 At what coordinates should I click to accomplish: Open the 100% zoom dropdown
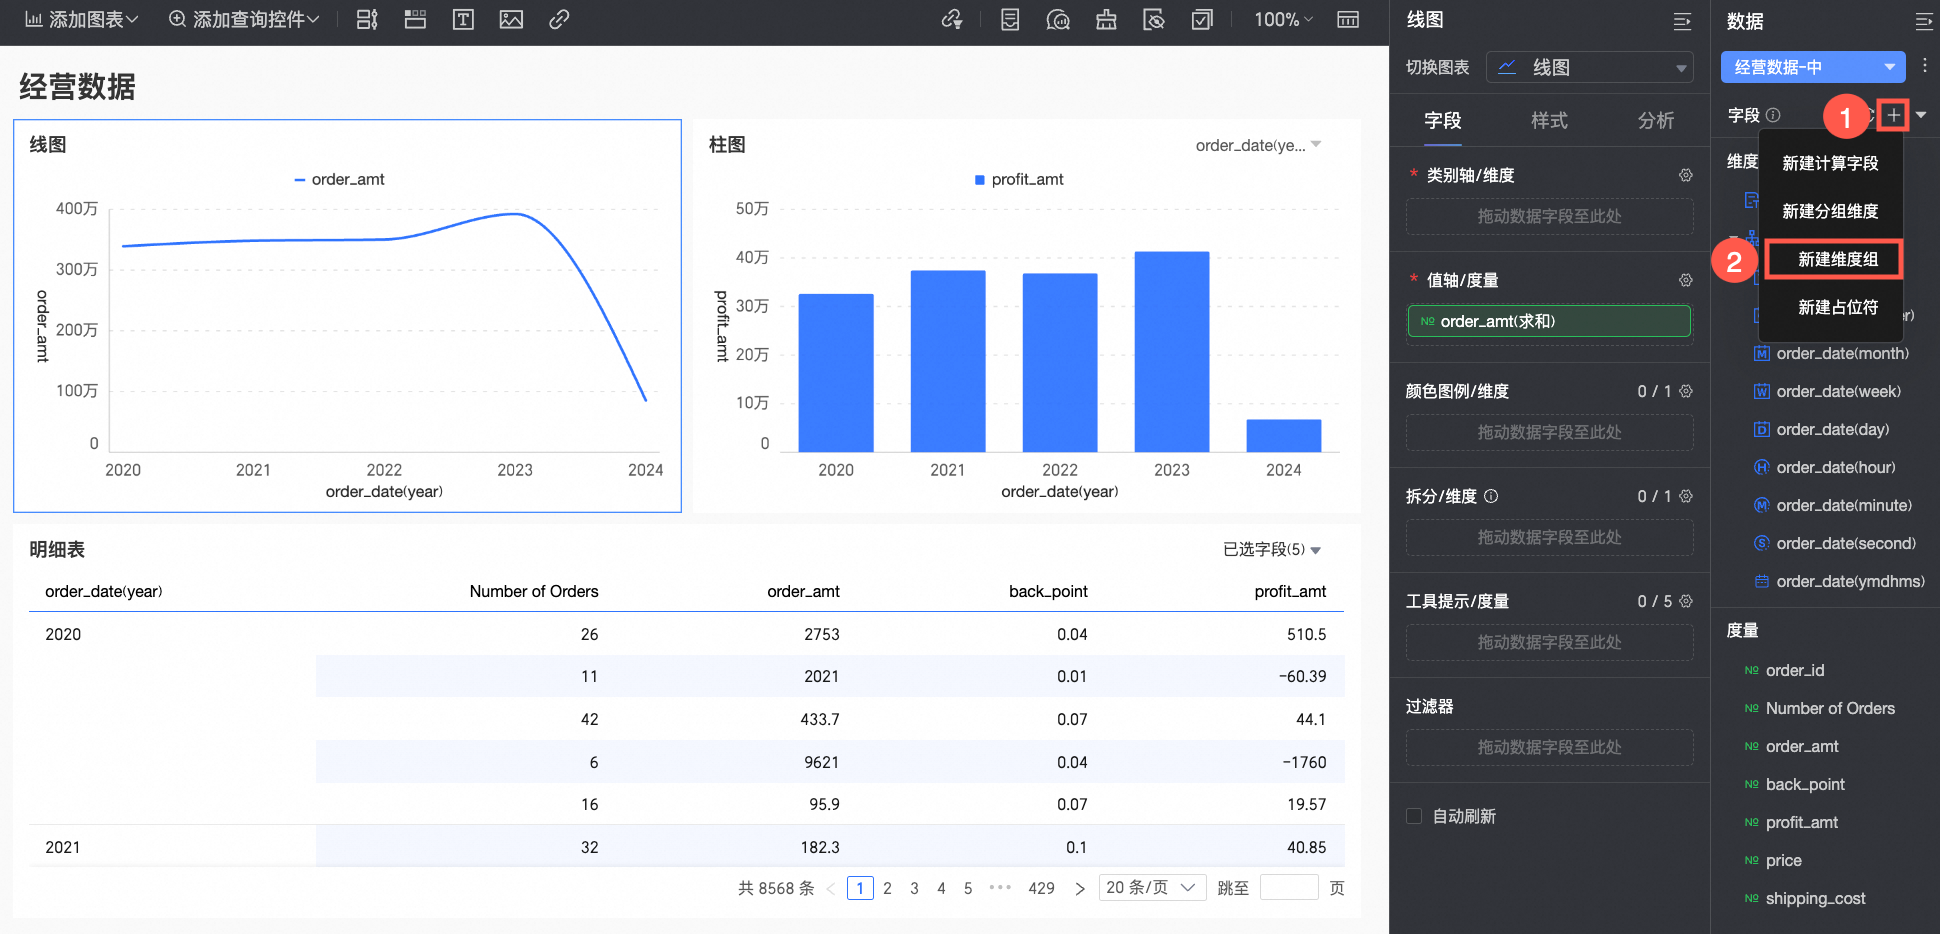coord(1284,19)
